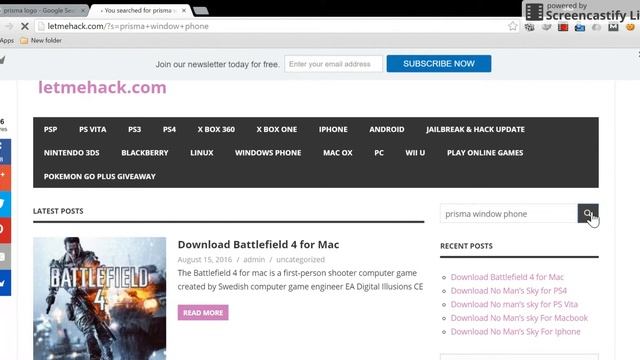Image resolution: width=640 pixels, height=360 pixels.
Task: Open the New folder bookmark
Action: tap(41, 40)
